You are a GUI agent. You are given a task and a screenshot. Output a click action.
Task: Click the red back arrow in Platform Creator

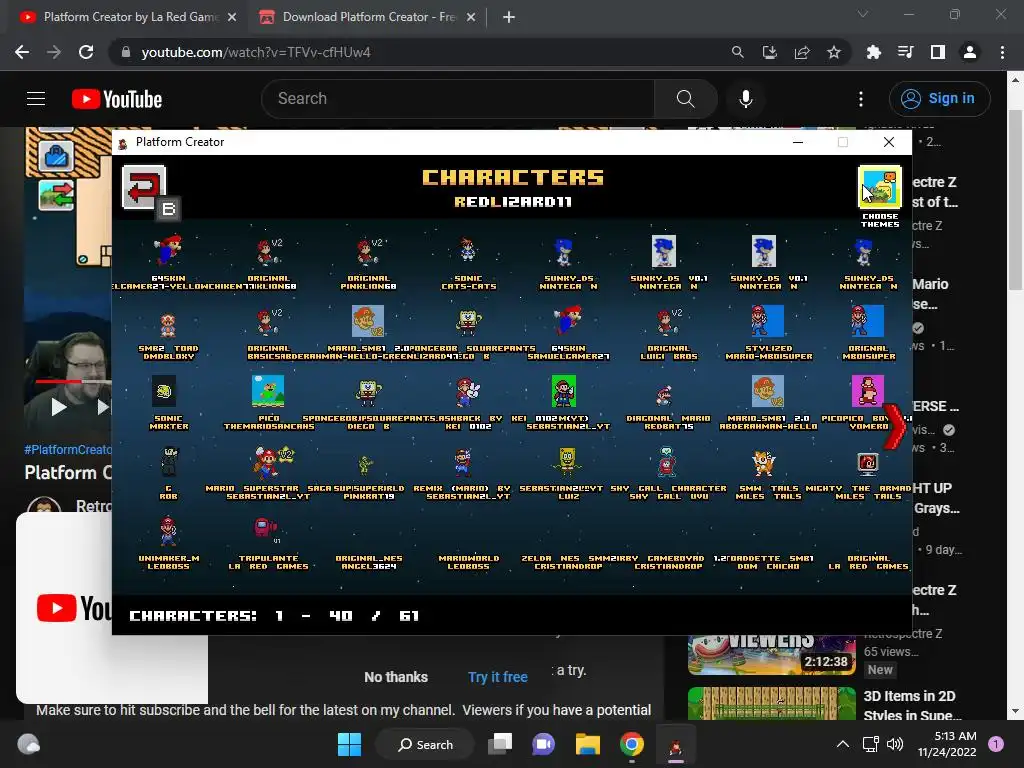[144, 187]
